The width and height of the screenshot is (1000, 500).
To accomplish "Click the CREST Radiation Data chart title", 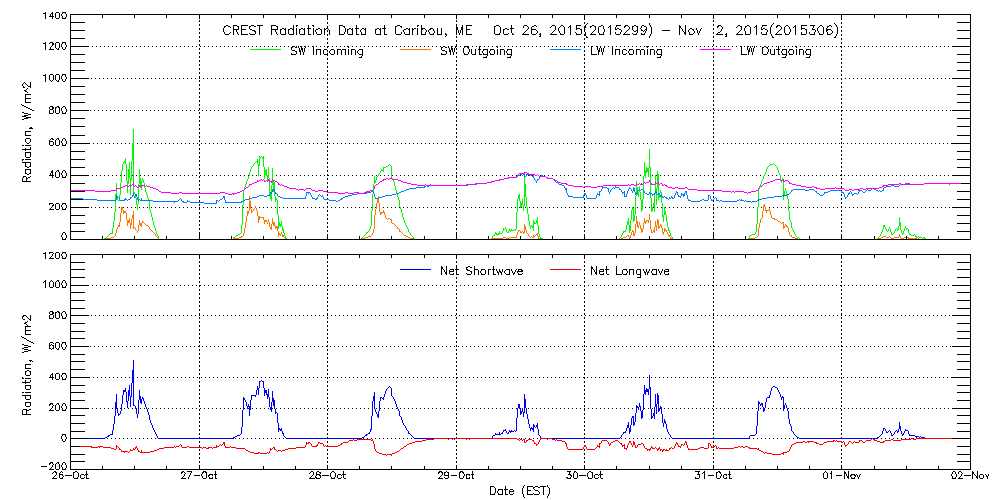I will (x=530, y=31).
